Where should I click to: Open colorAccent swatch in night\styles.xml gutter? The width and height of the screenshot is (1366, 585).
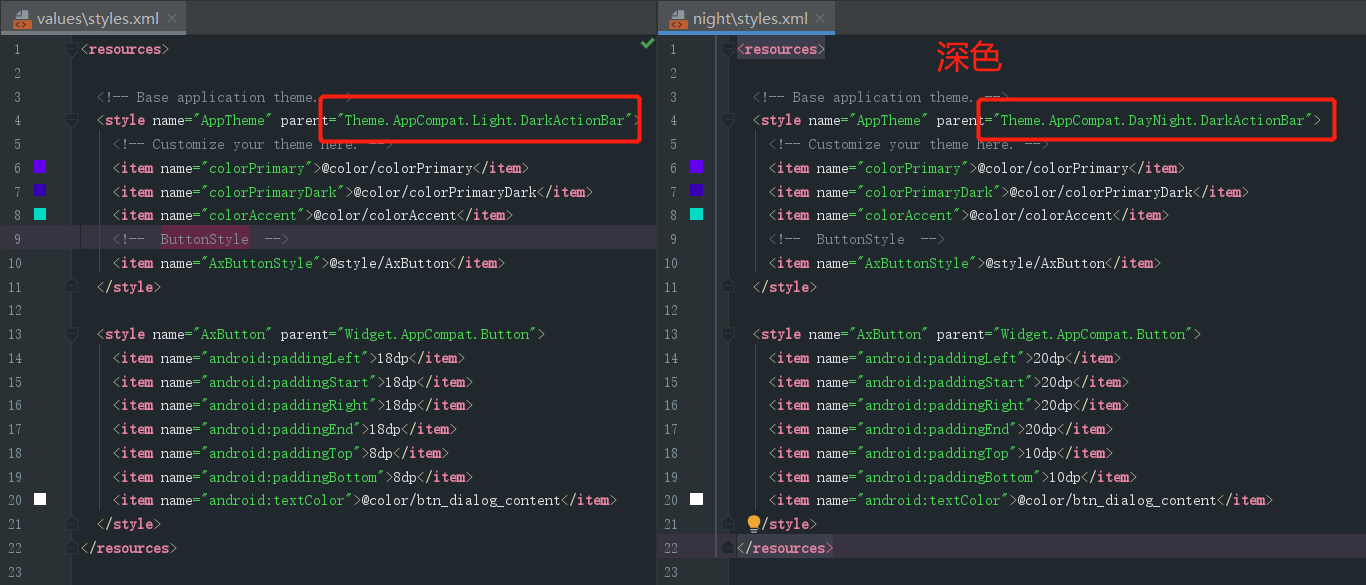[696, 214]
